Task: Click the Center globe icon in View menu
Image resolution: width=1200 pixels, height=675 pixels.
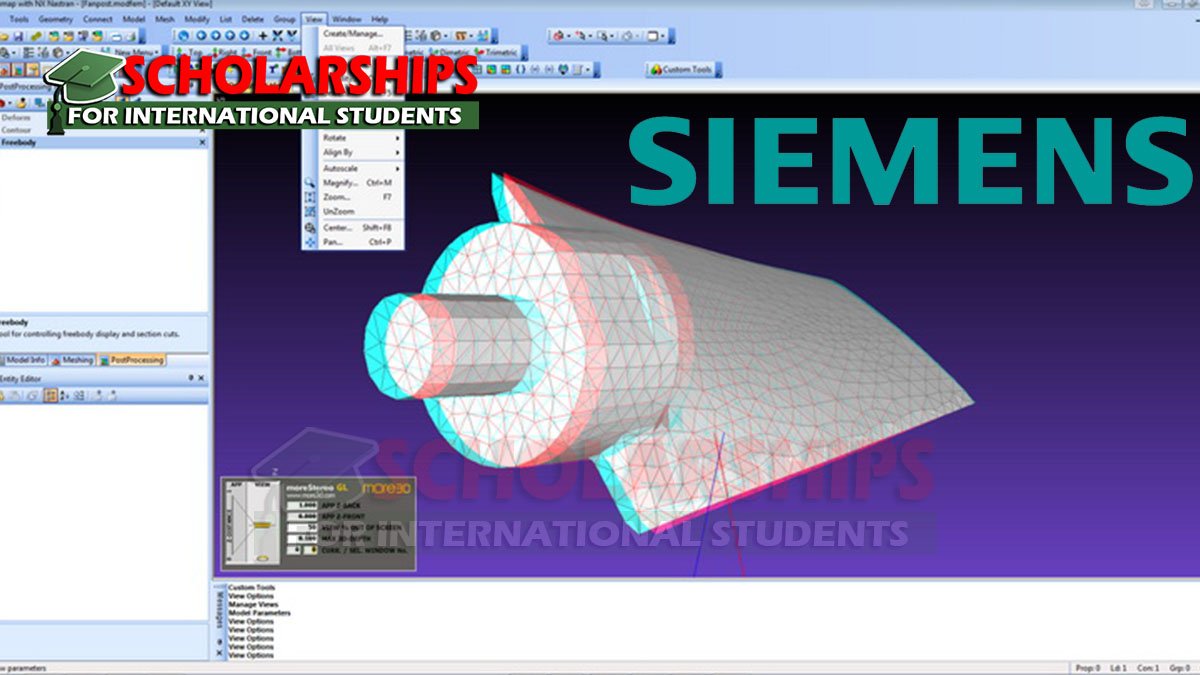Action: click(310, 227)
